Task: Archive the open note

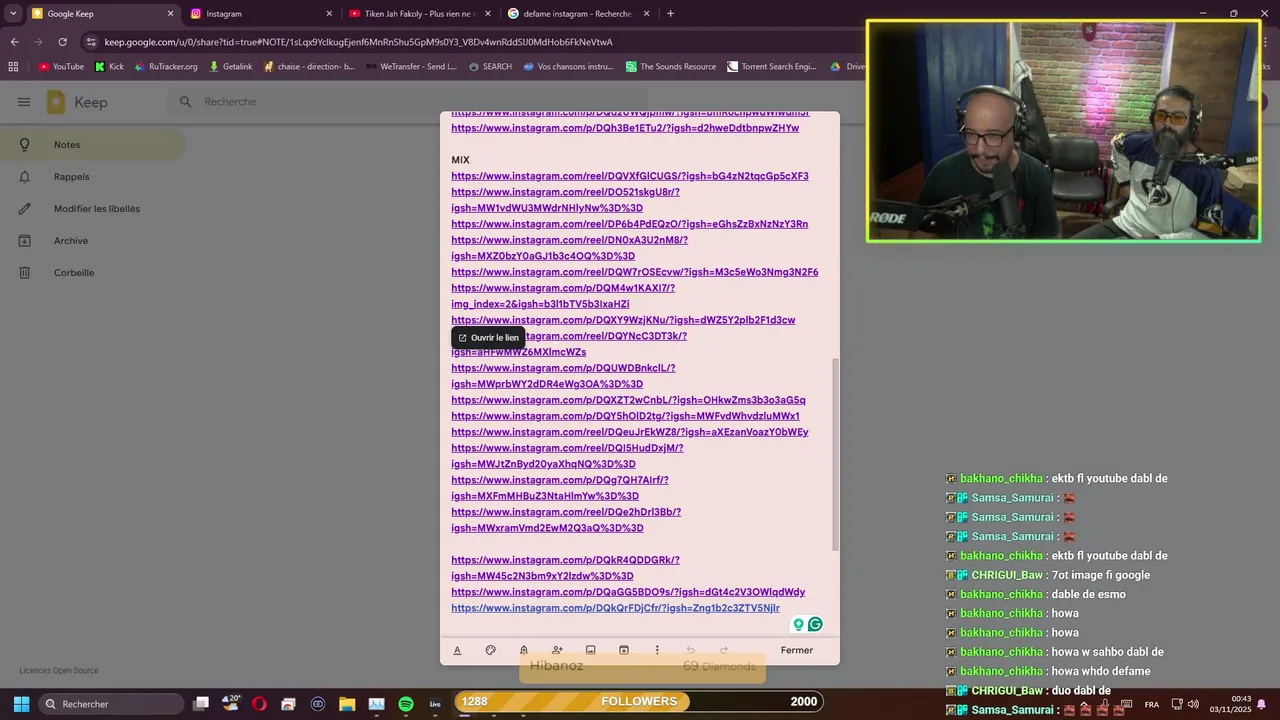Action: point(624,650)
